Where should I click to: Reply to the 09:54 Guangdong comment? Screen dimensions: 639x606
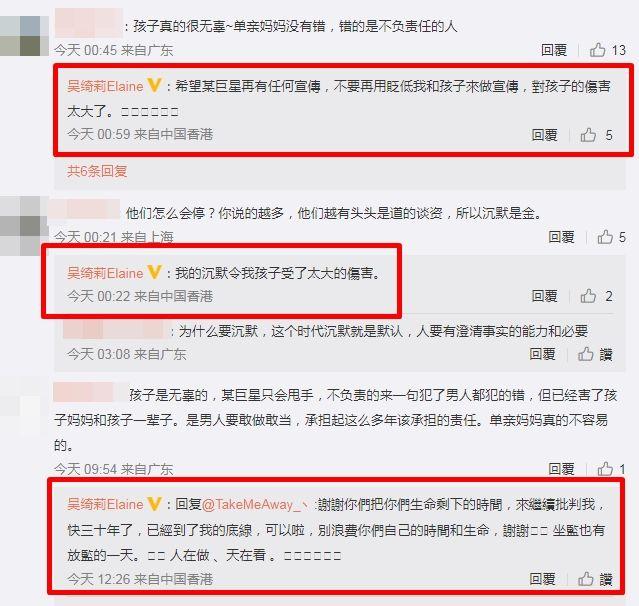(561, 469)
